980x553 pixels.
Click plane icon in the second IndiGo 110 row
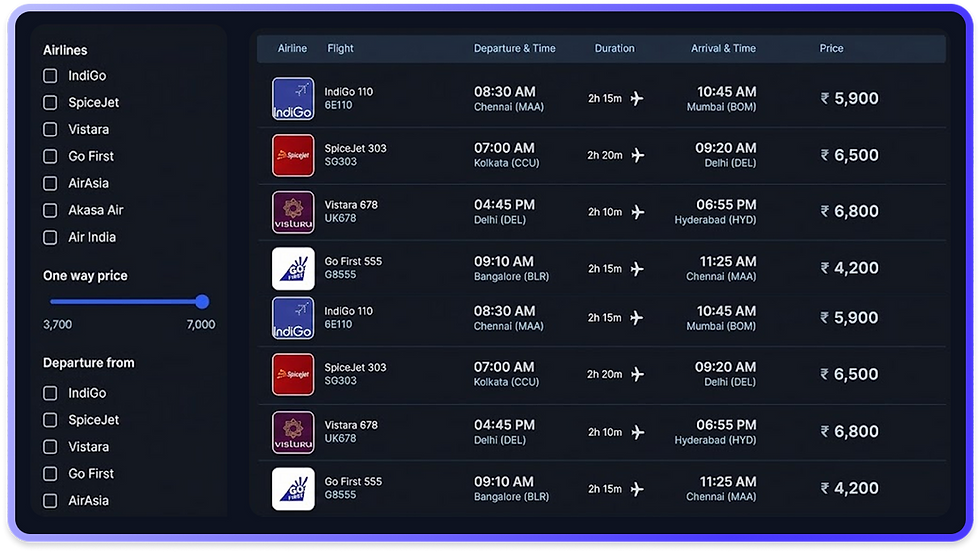(637, 317)
